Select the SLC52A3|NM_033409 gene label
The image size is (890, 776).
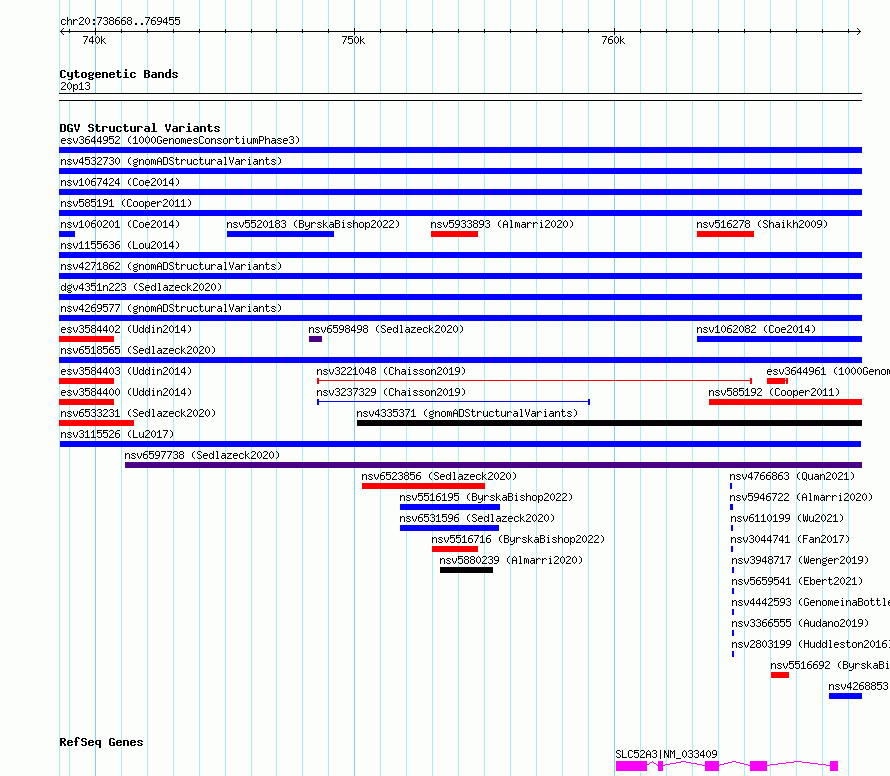(666, 754)
